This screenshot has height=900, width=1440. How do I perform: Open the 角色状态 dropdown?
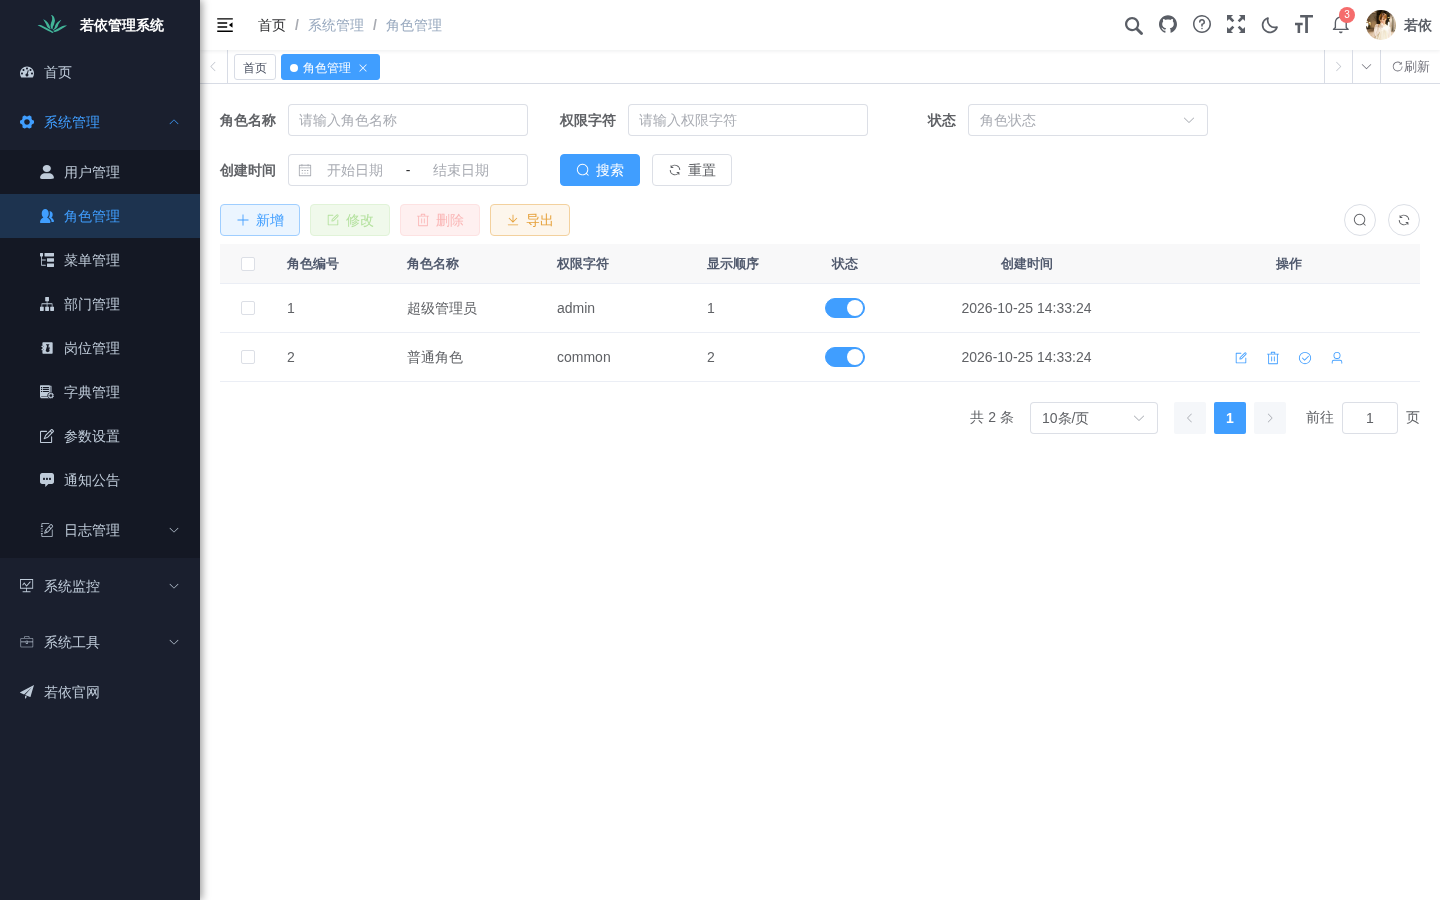click(1088, 120)
